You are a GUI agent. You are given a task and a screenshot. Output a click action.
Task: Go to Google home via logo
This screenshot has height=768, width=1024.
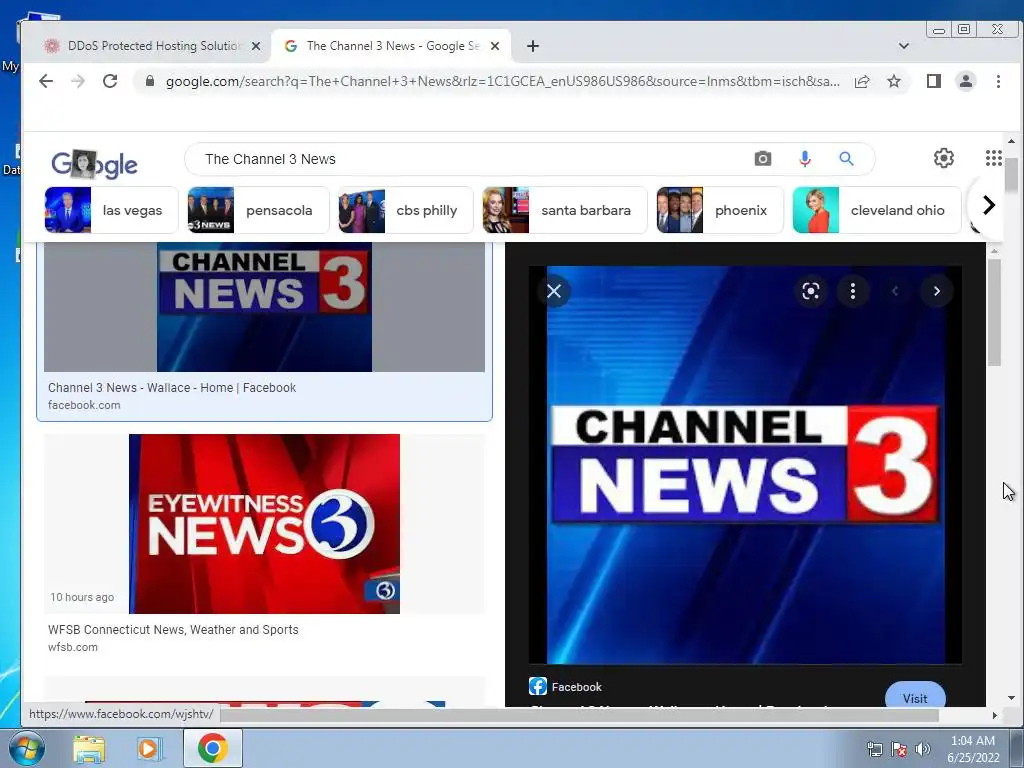(x=94, y=163)
